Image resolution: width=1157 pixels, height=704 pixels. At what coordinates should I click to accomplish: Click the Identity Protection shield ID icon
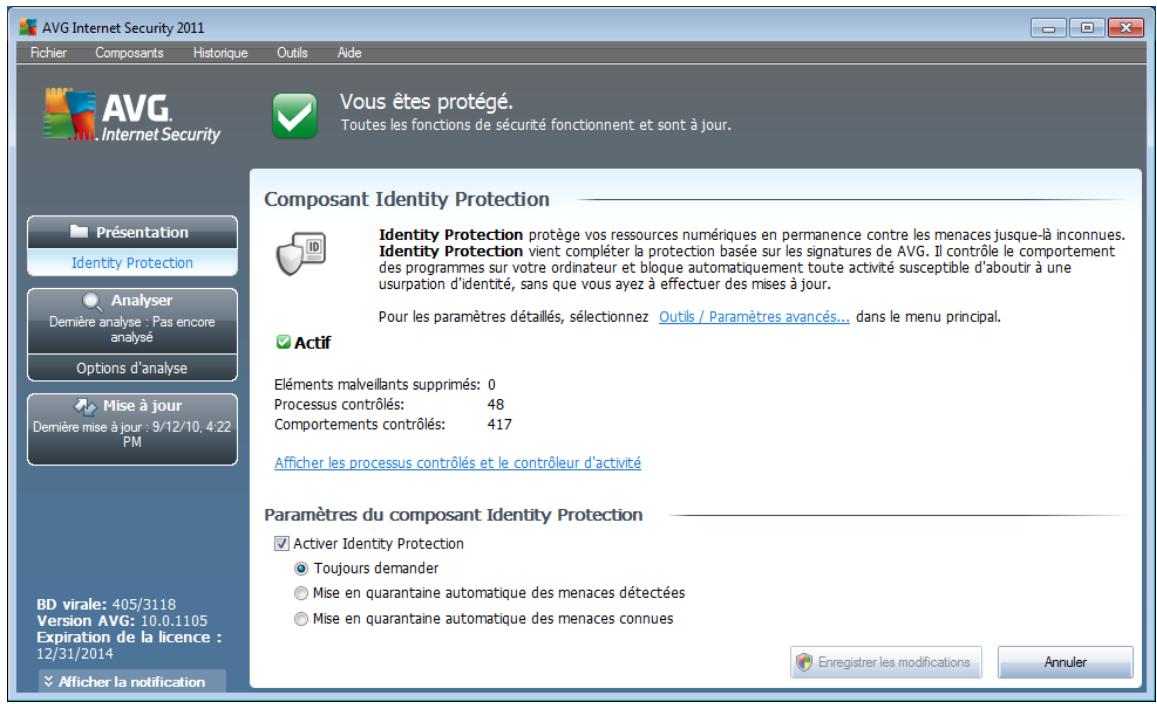click(301, 254)
